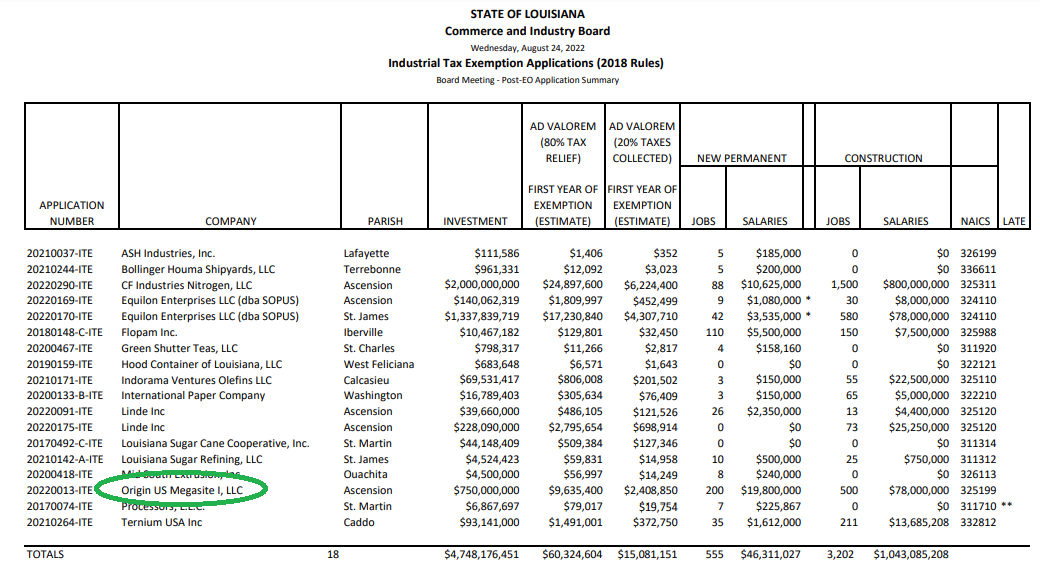Click NAICS code 332812
This screenshot has height=572, width=1040.
point(978,522)
